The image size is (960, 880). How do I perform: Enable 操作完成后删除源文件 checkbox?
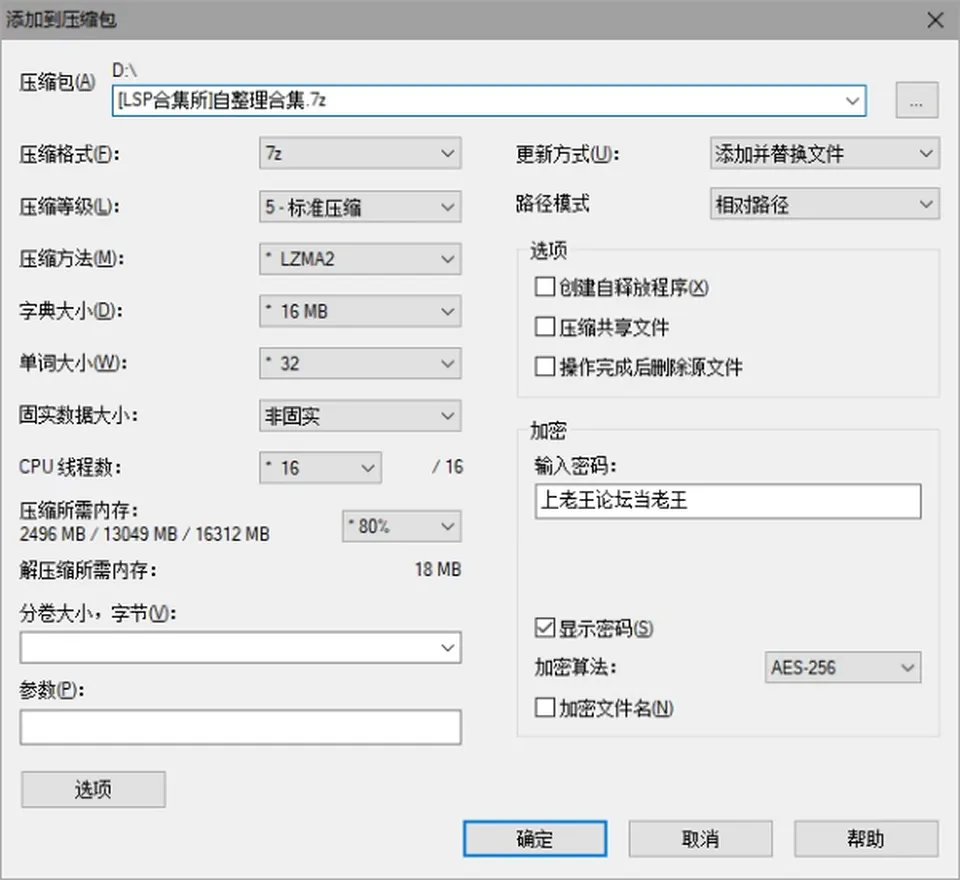pos(545,367)
